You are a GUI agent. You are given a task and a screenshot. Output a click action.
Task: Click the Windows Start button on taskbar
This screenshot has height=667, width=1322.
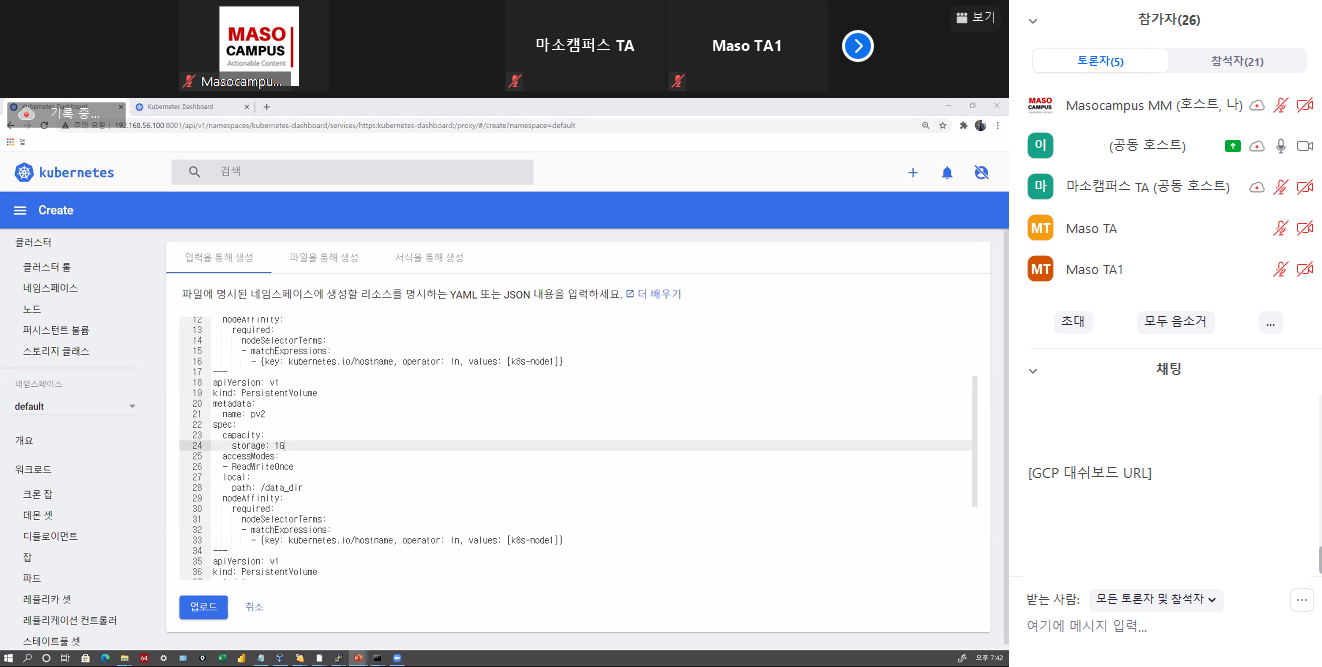coord(8,659)
